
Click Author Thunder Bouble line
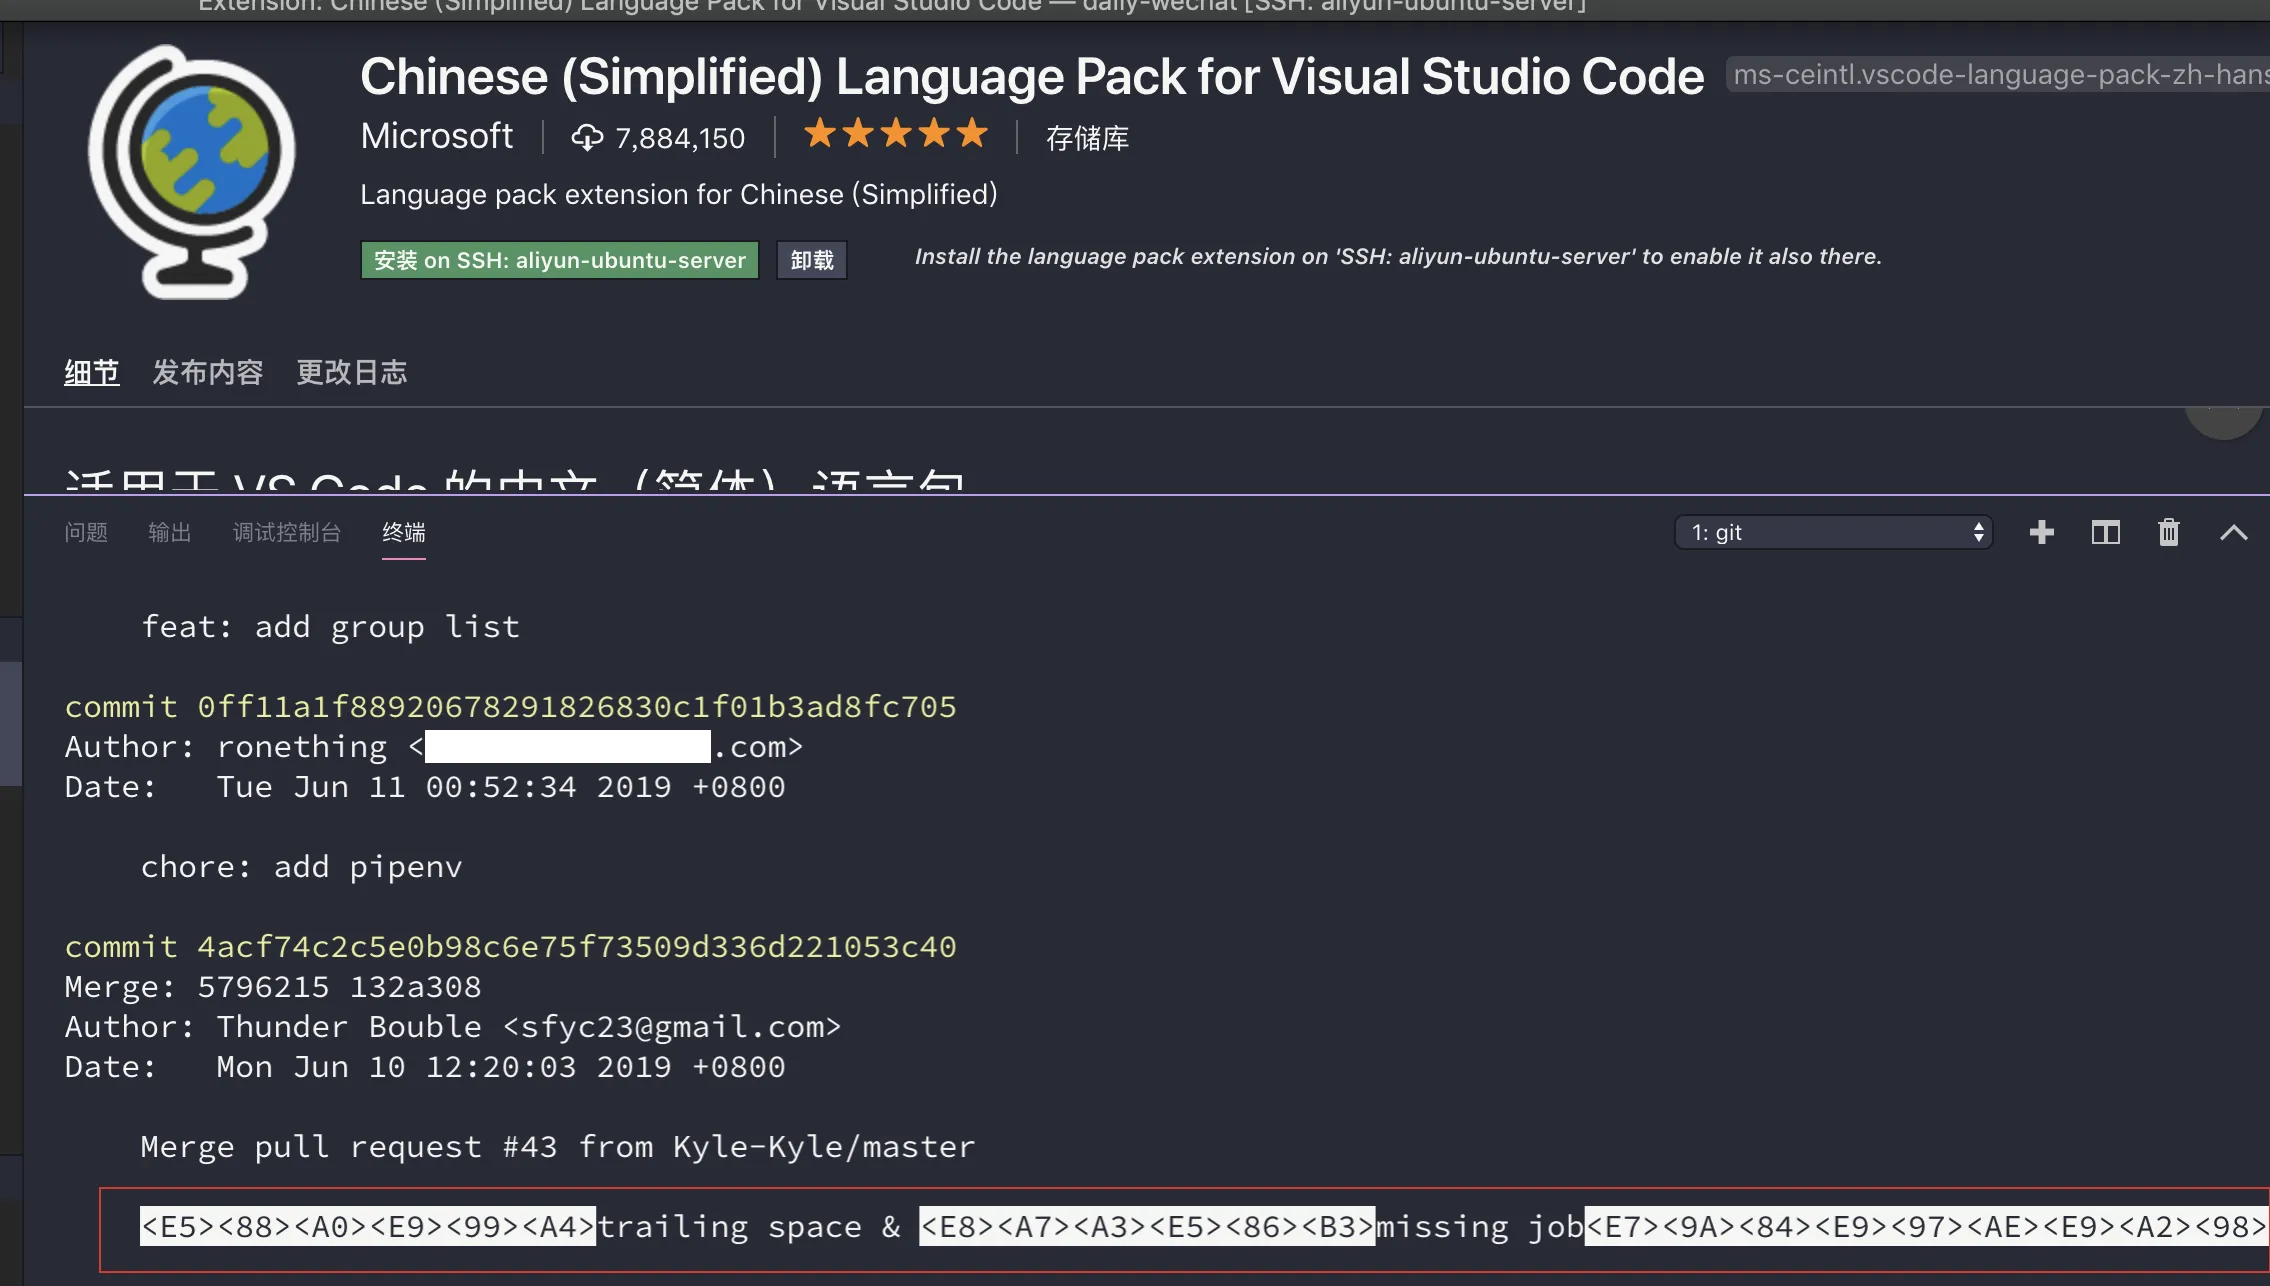453,1027
